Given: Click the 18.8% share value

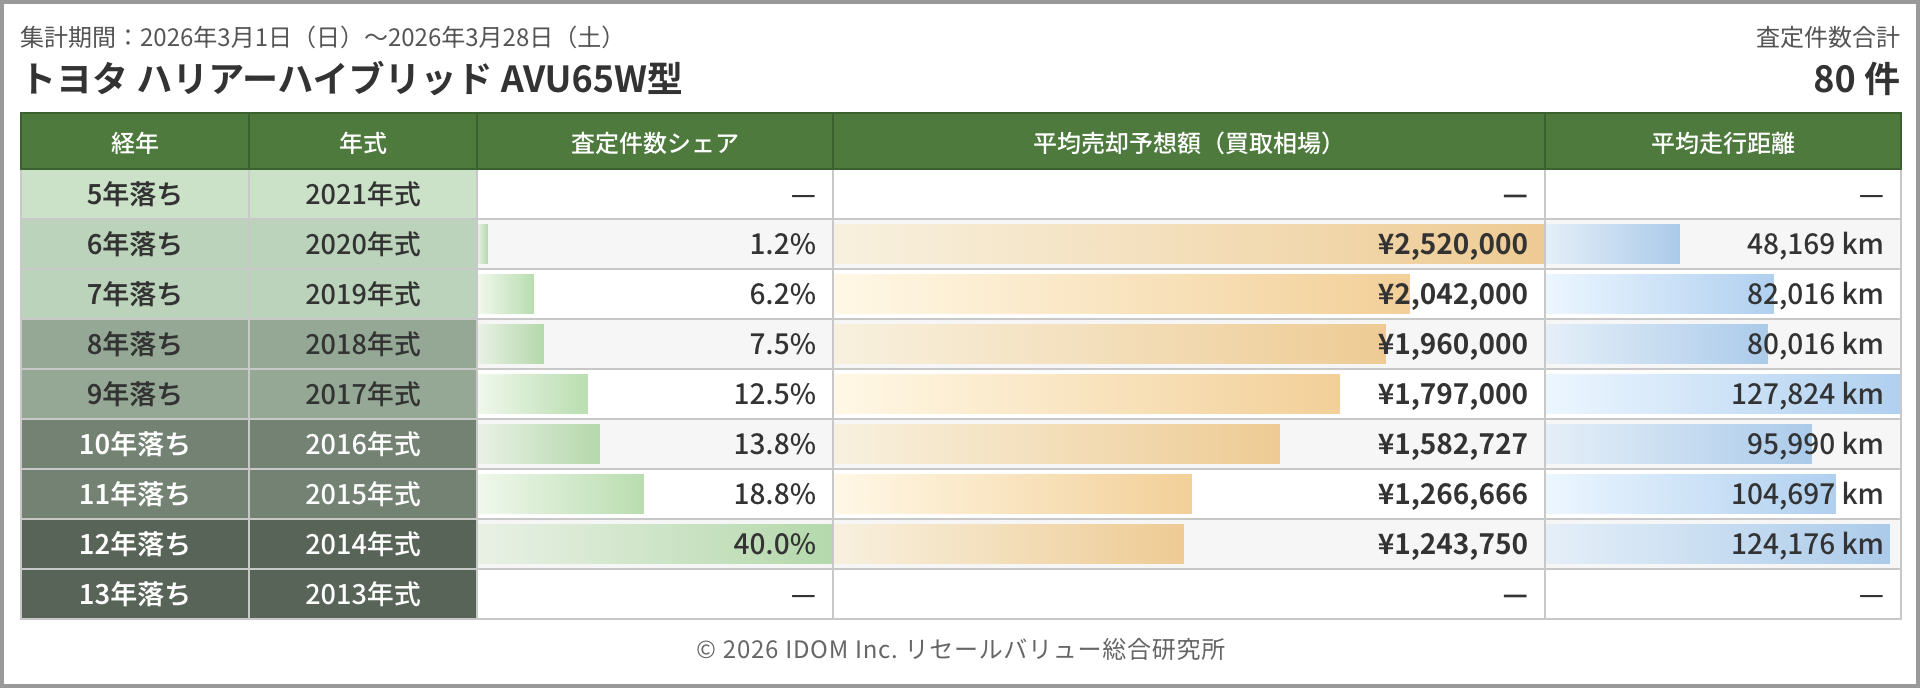Looking at the screenshot, I should point(774,494).
